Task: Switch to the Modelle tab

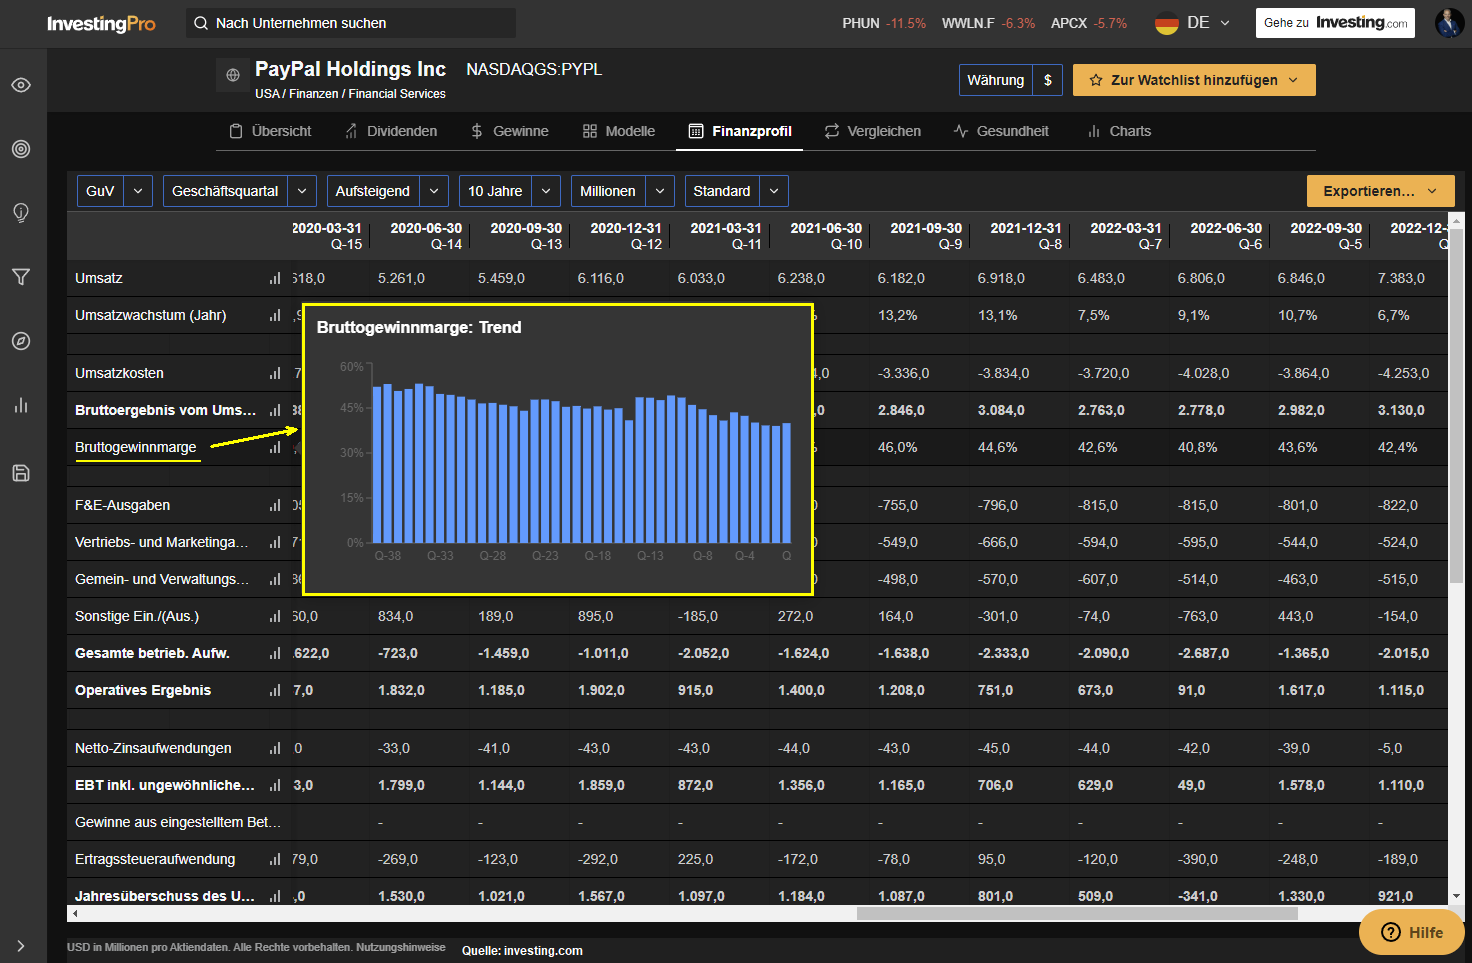Action: [619, 131]
